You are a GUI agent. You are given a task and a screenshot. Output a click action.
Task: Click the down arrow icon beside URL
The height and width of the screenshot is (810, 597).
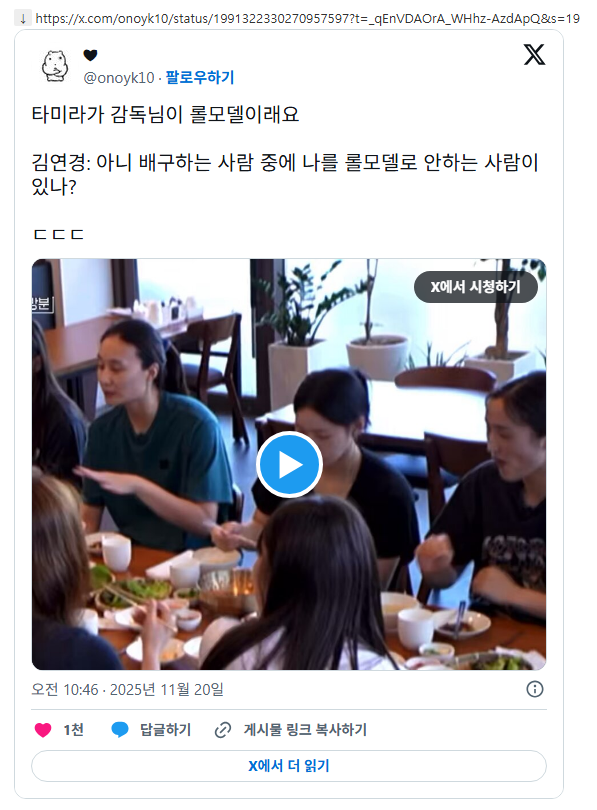click(23, 19)
